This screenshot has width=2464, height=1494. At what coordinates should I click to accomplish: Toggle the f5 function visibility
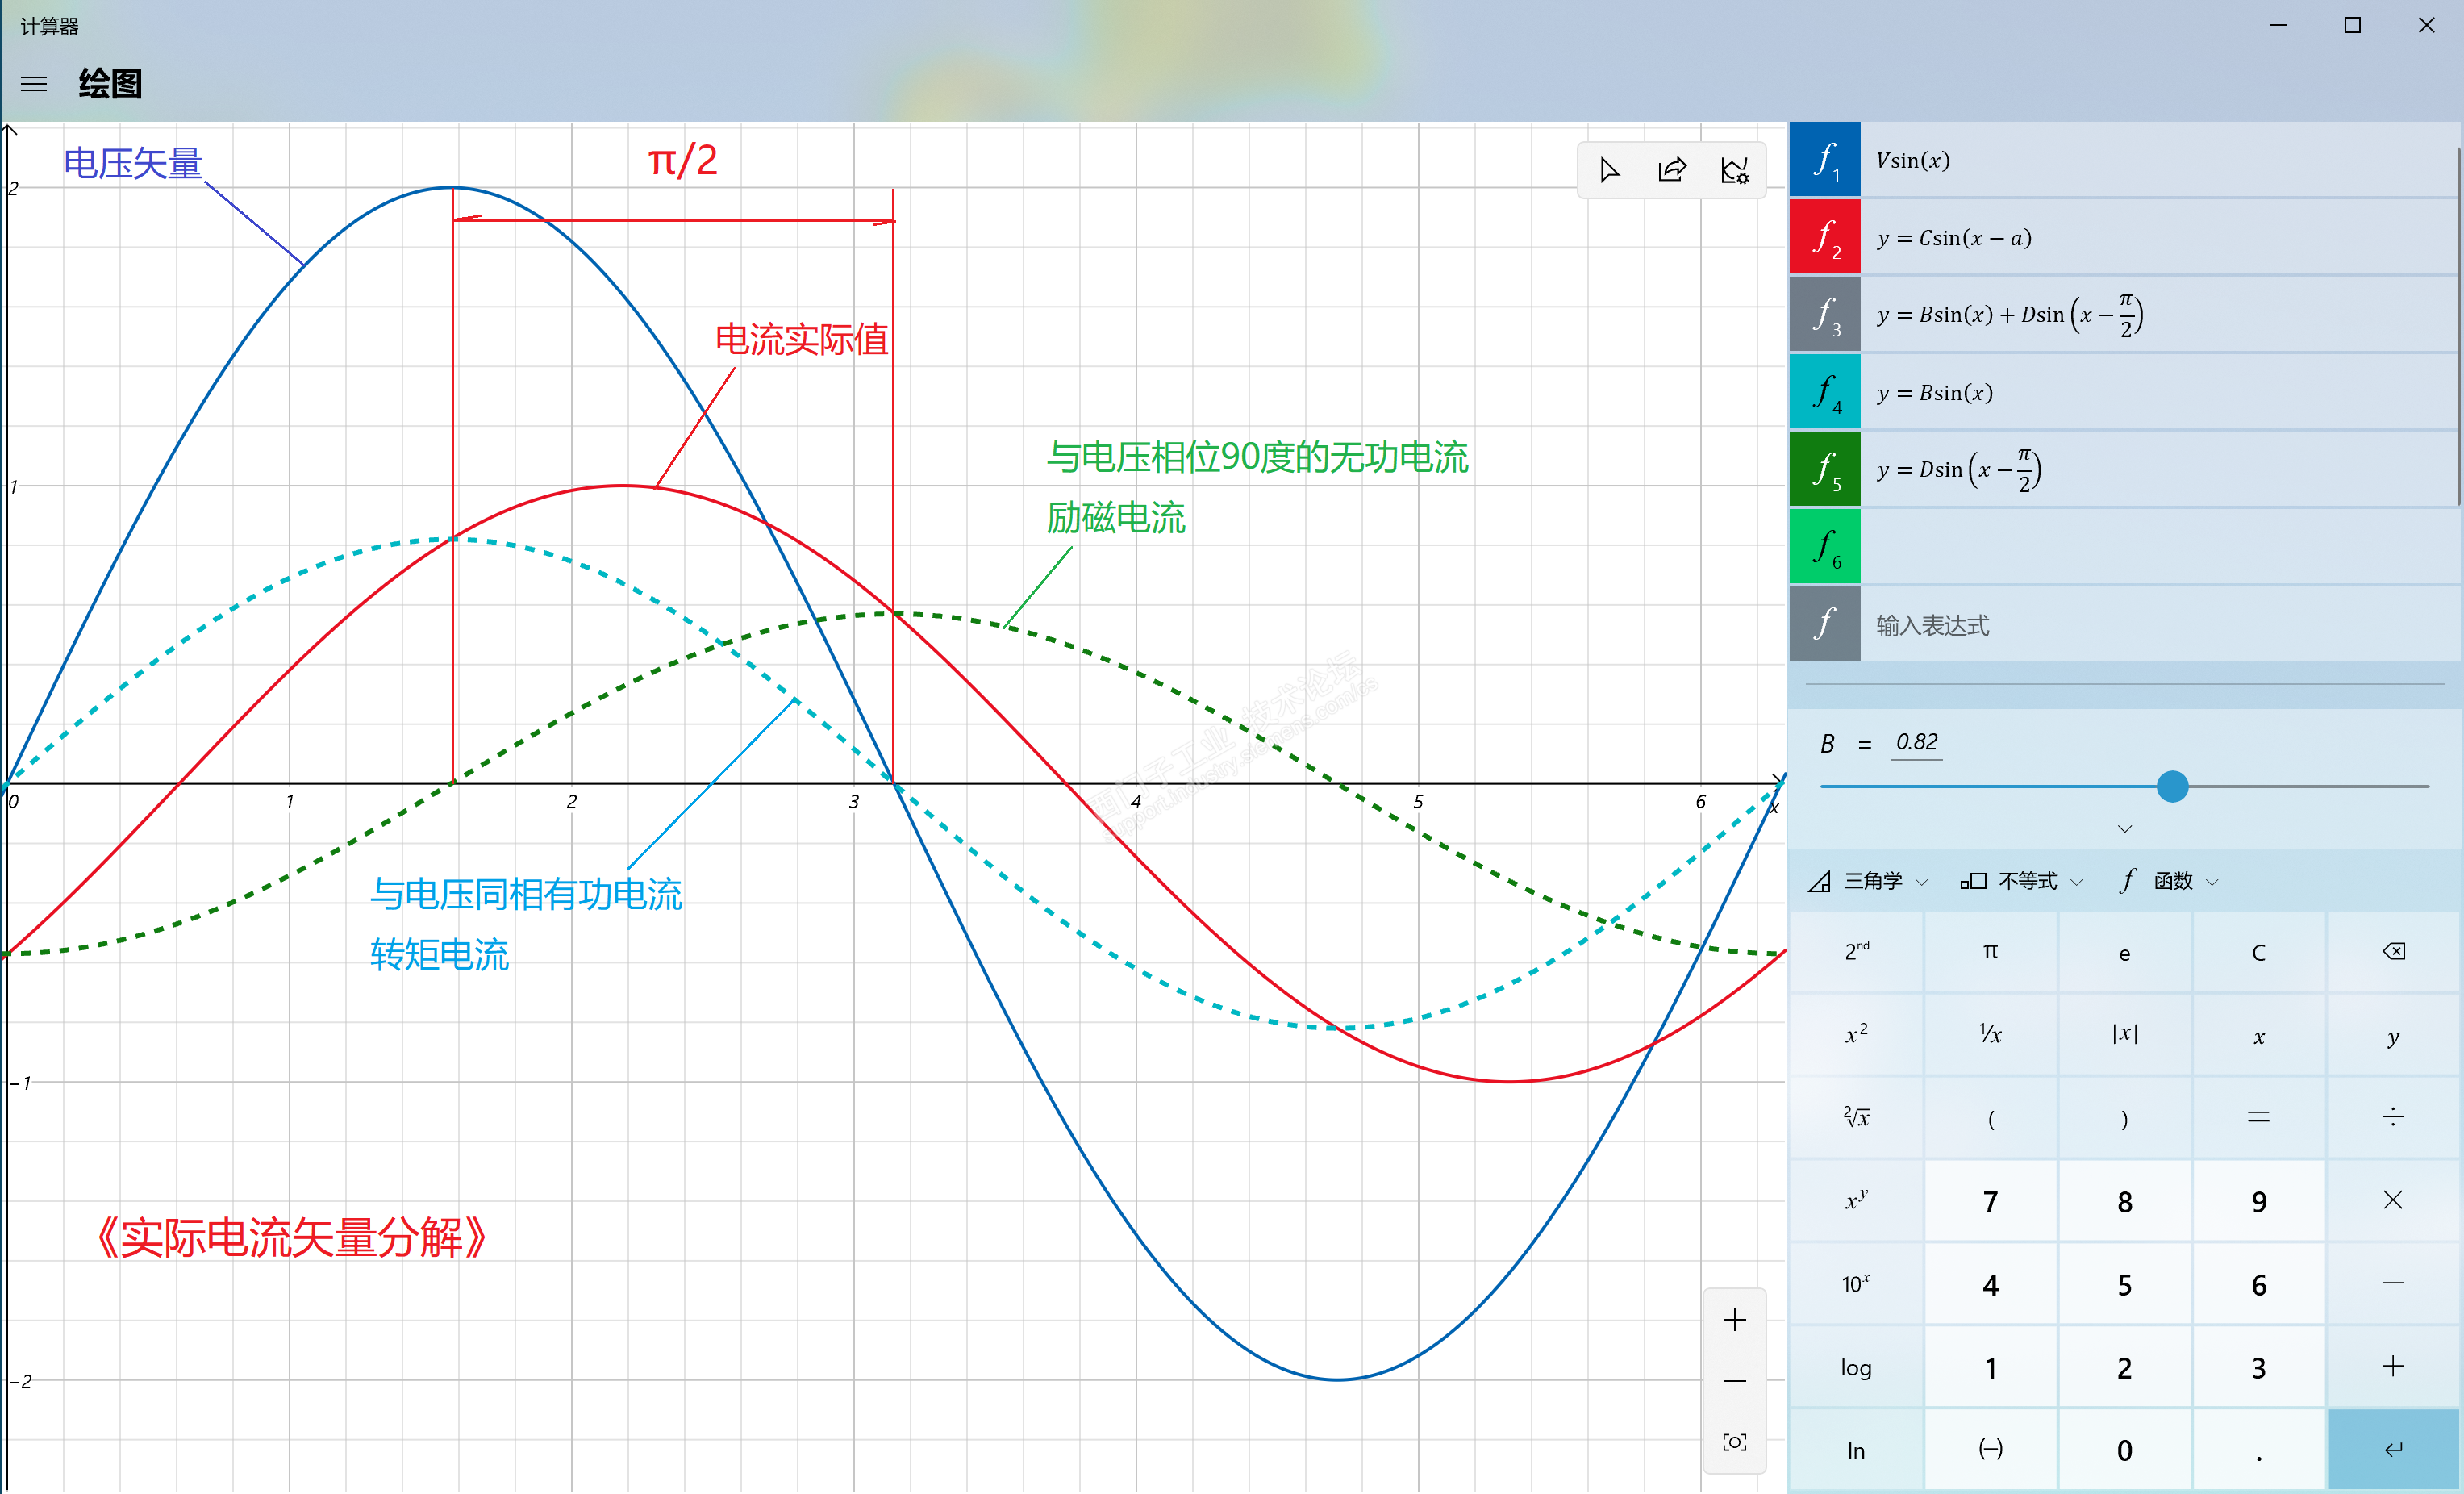1825,470
